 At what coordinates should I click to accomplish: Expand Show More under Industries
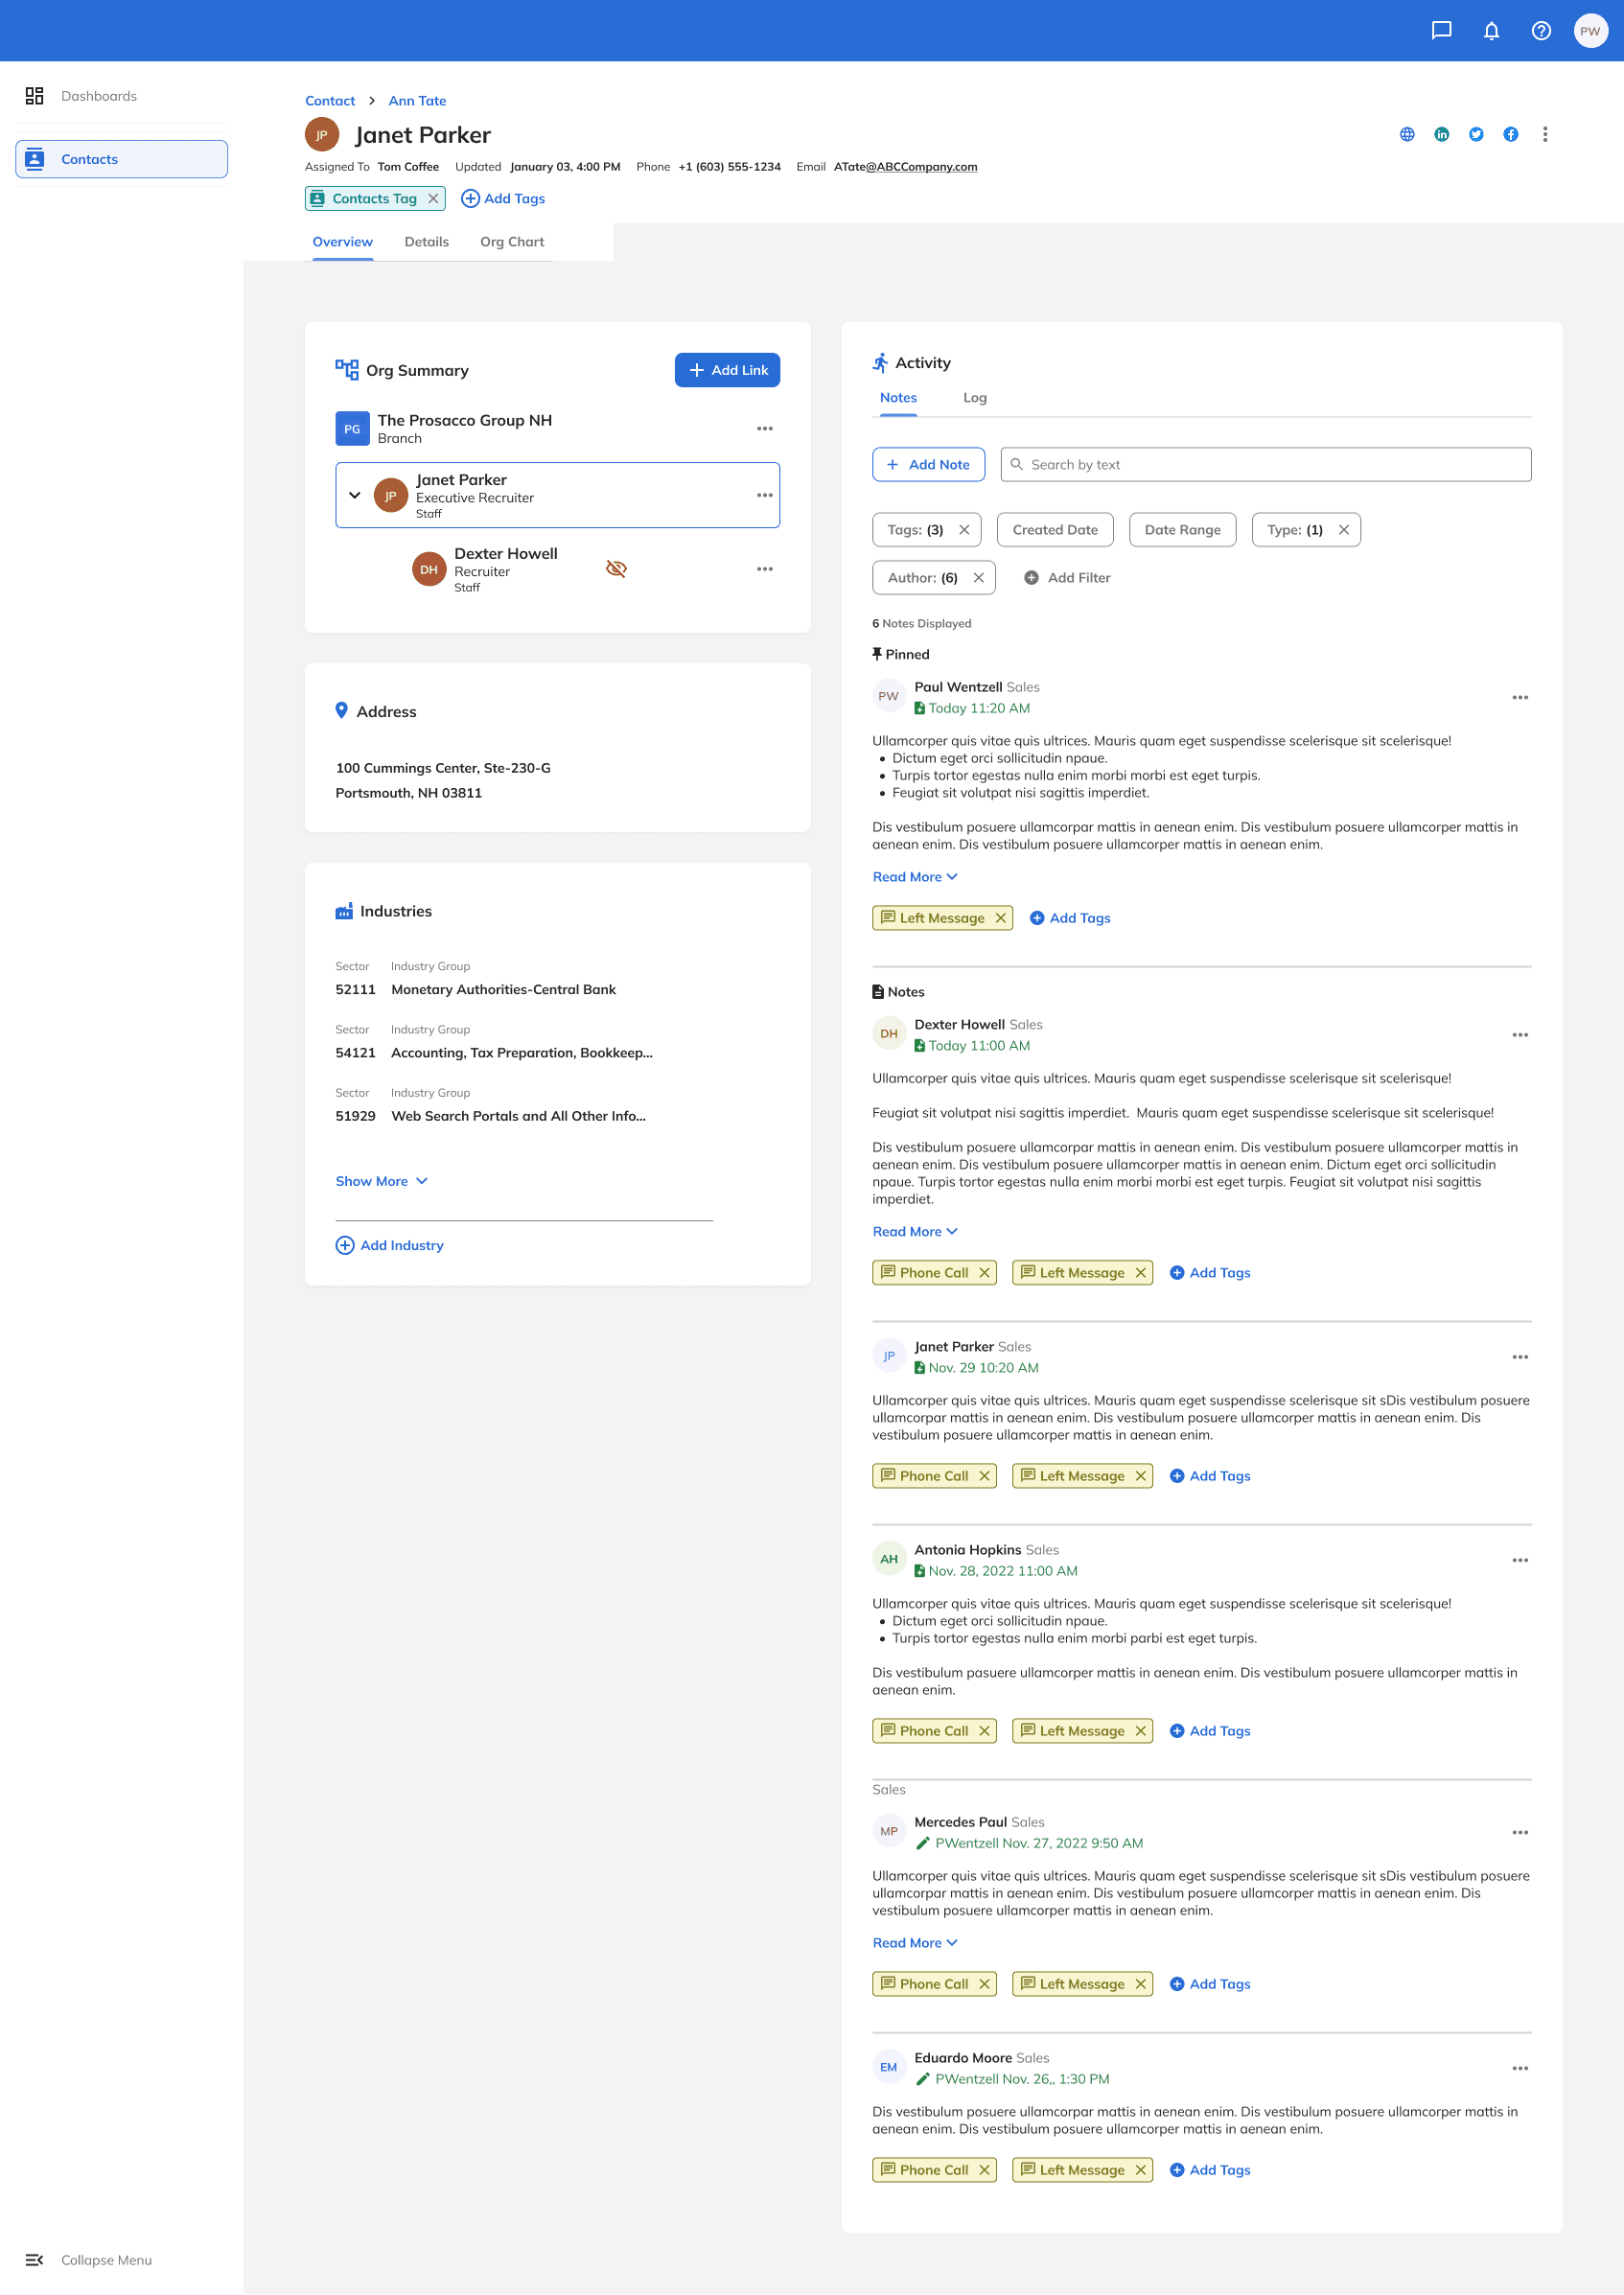coord(382,1181)
